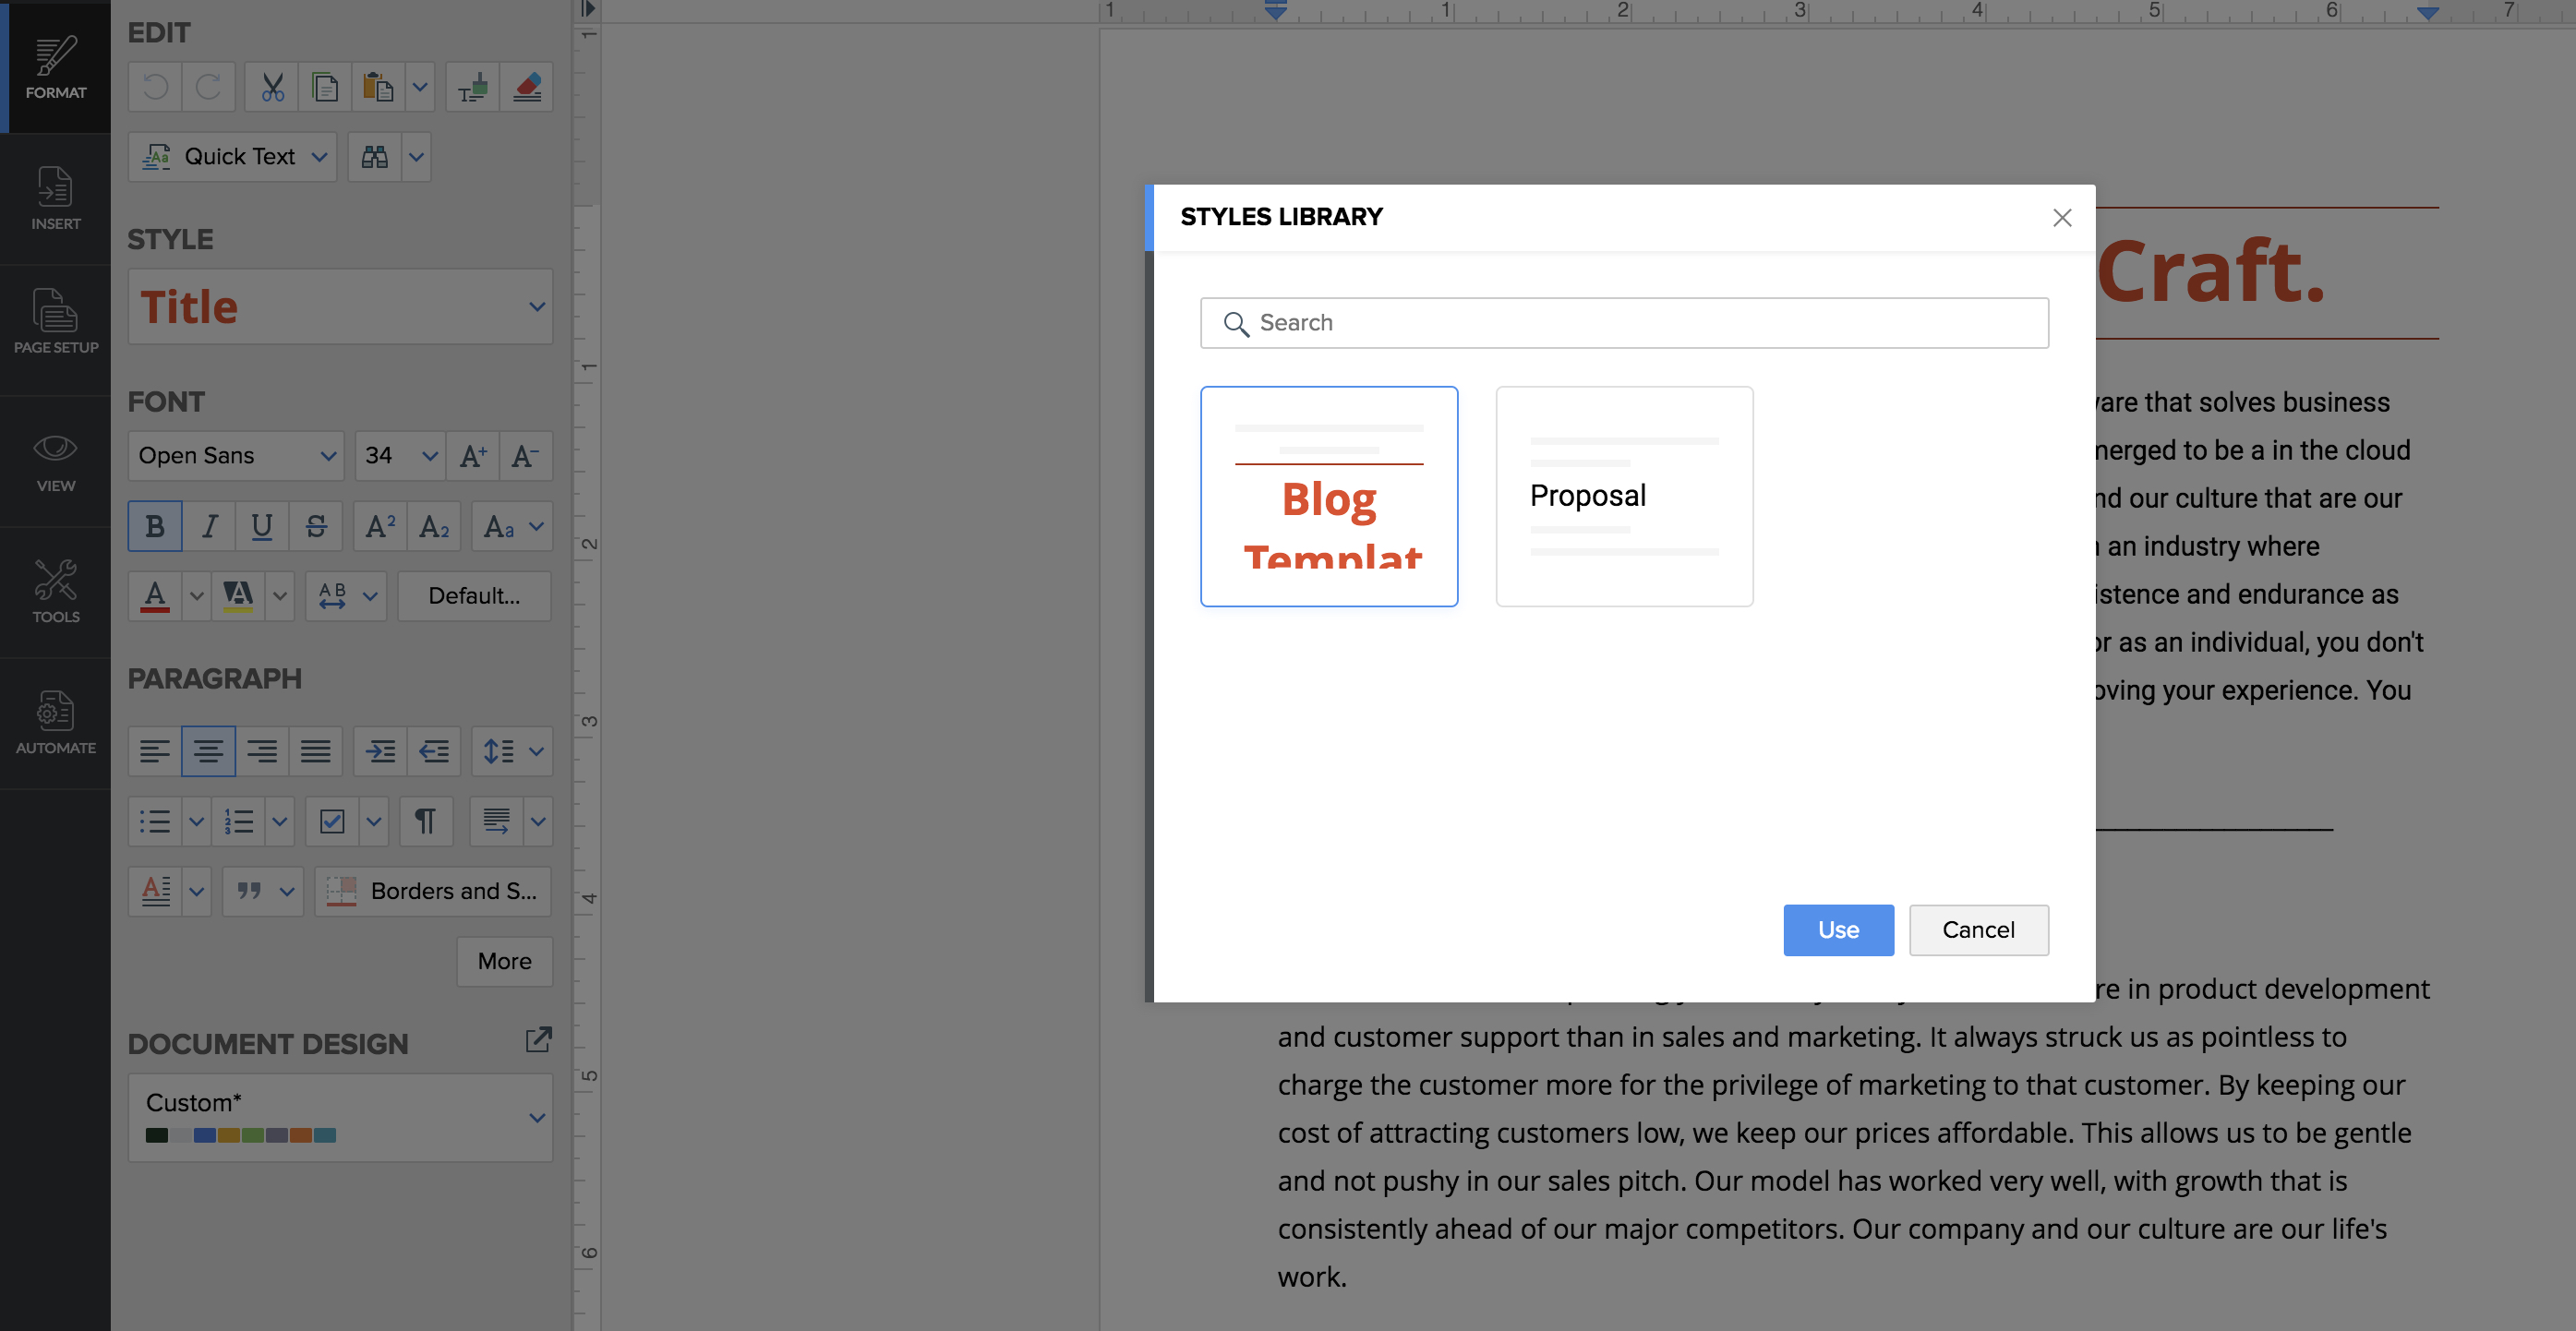Click the text highlight color icon
Image resolution: width=2576 pixels, height=1331 pixels.
[x=238, y=596]
